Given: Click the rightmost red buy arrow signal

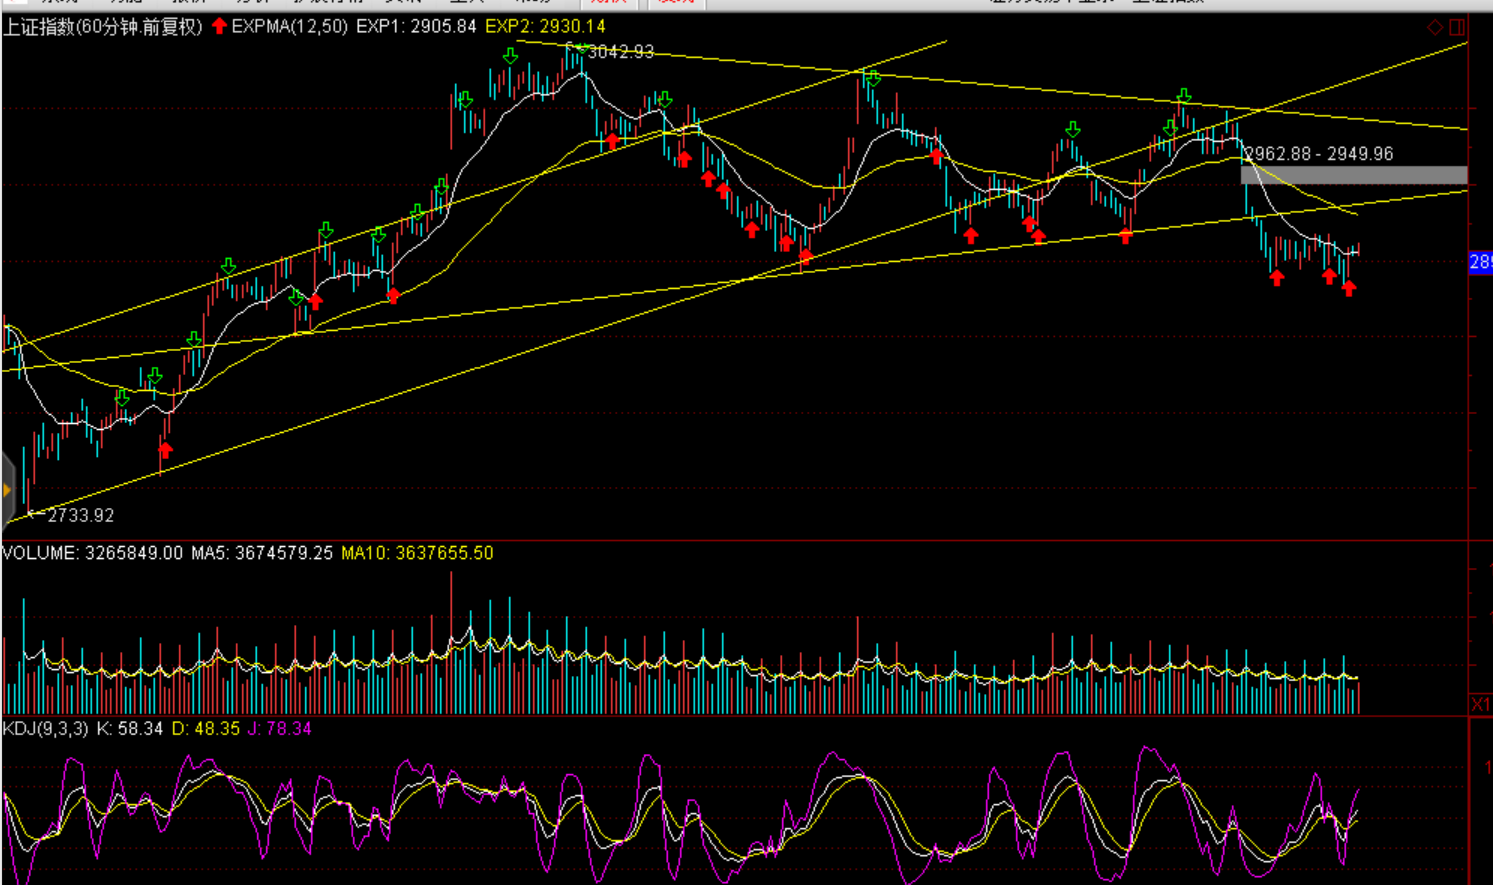Looking at the screenshot, I should [x=1349, y=289].
